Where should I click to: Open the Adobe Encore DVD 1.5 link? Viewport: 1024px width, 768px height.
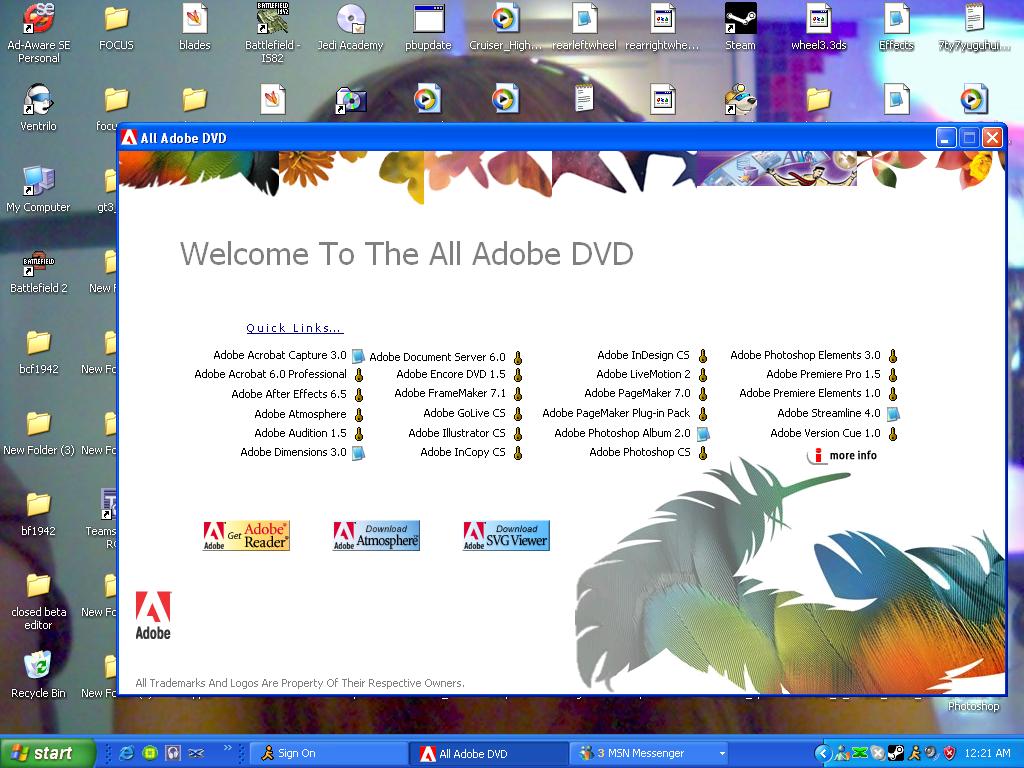click(451, 374)
